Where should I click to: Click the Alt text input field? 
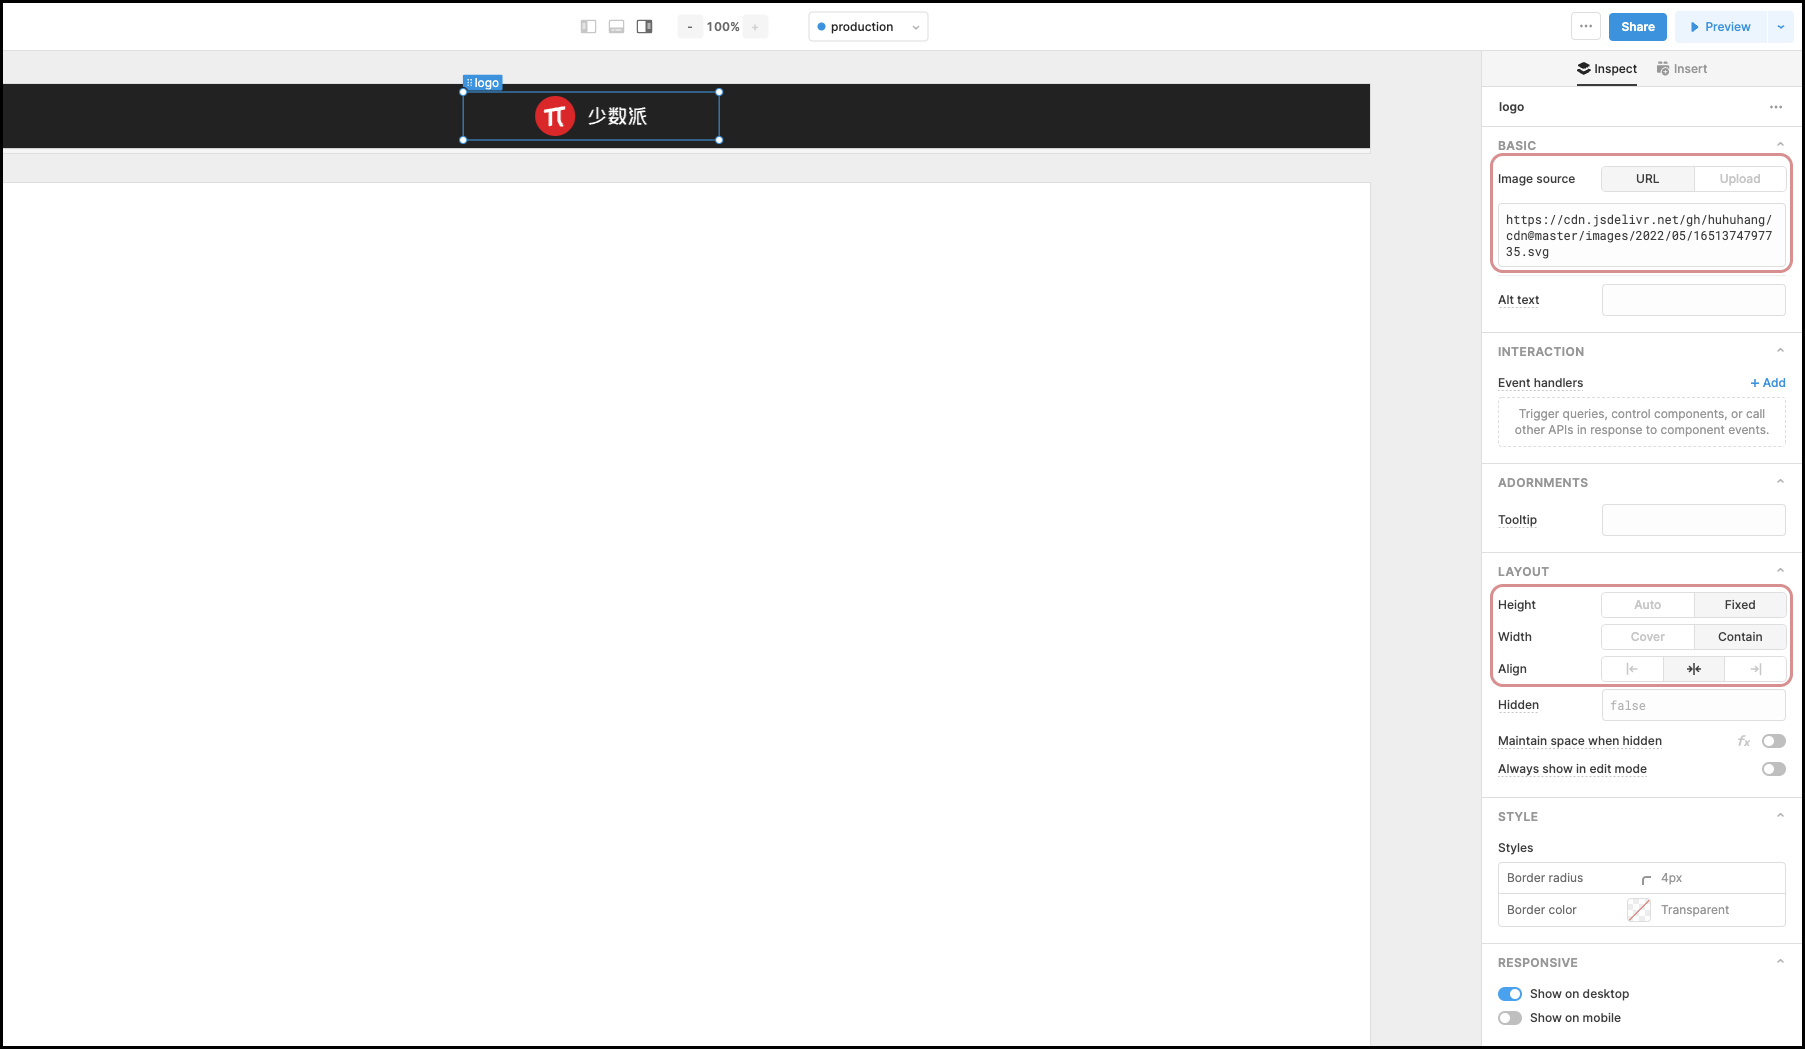click(x=1694, y=300)
